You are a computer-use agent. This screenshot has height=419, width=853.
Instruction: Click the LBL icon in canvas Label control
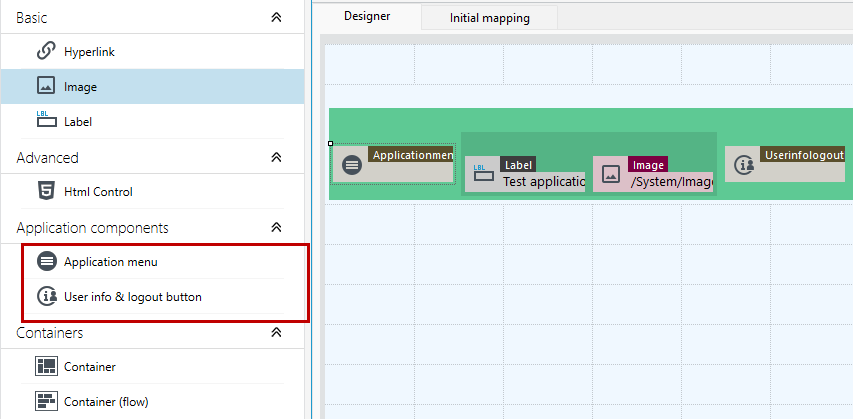point(483,173)
